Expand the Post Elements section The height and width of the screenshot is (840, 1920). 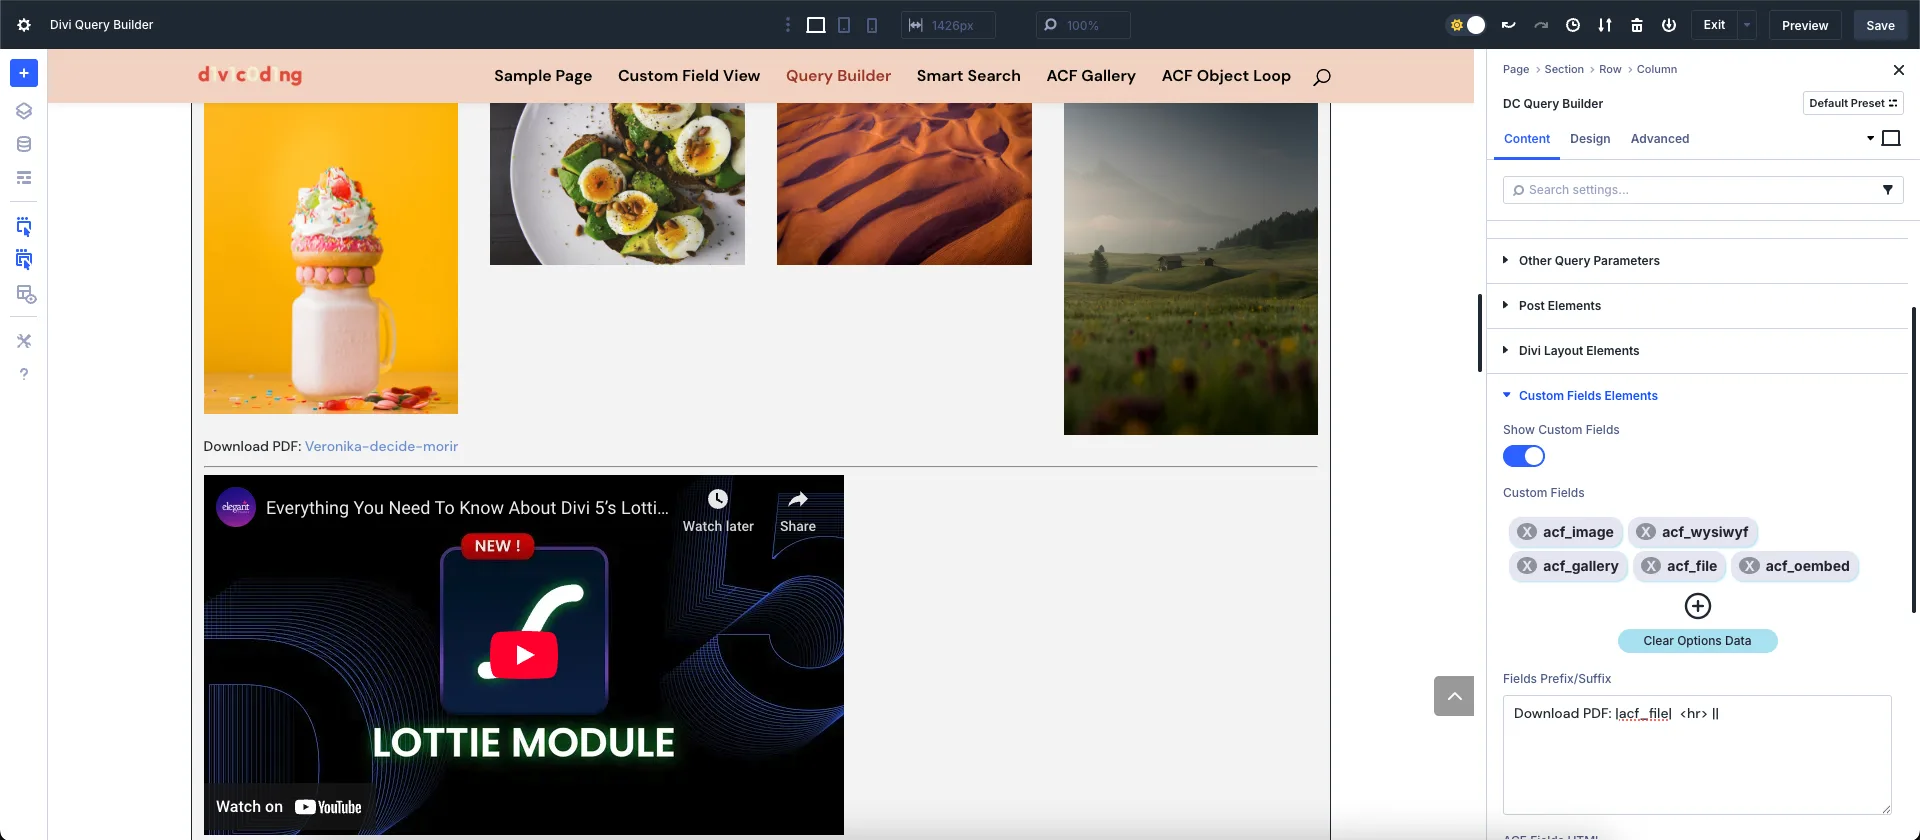pos(1559,306)
